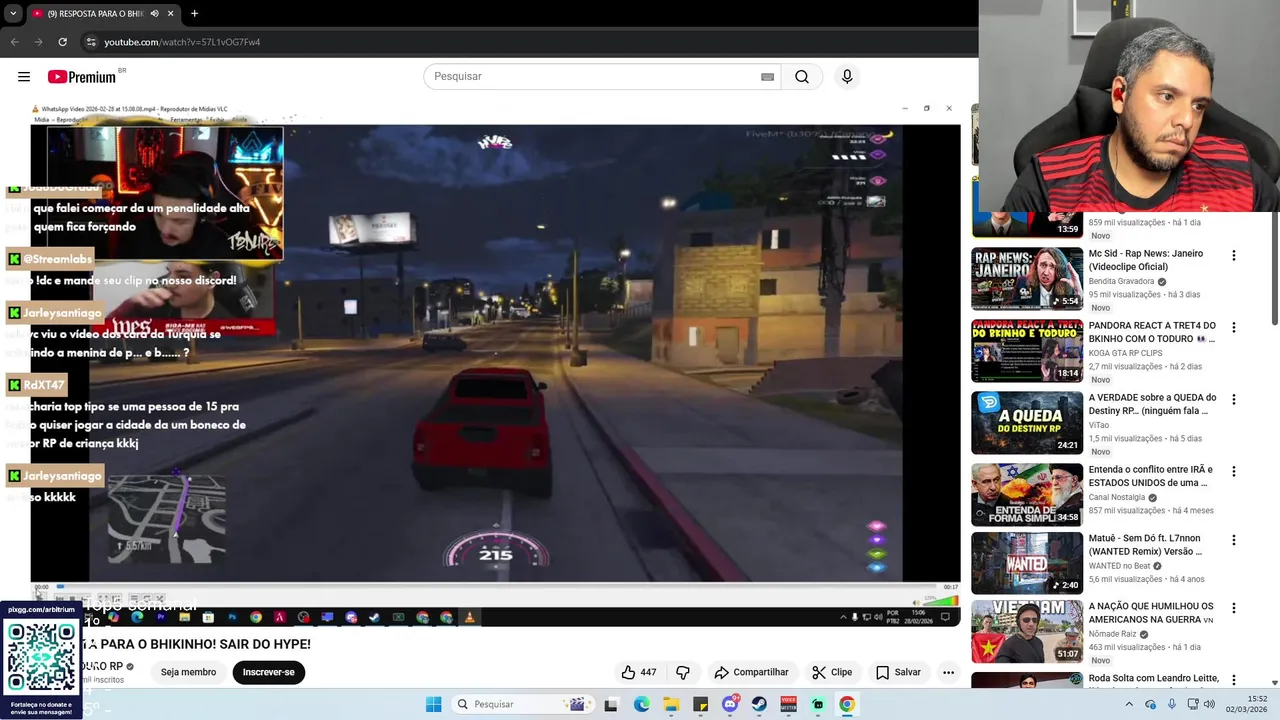Image resolution: width=1280 pixels, height=720 pixels.
Task: Click the youtube.com address bar
Action: pyautogui.click(x=530, y=42)
